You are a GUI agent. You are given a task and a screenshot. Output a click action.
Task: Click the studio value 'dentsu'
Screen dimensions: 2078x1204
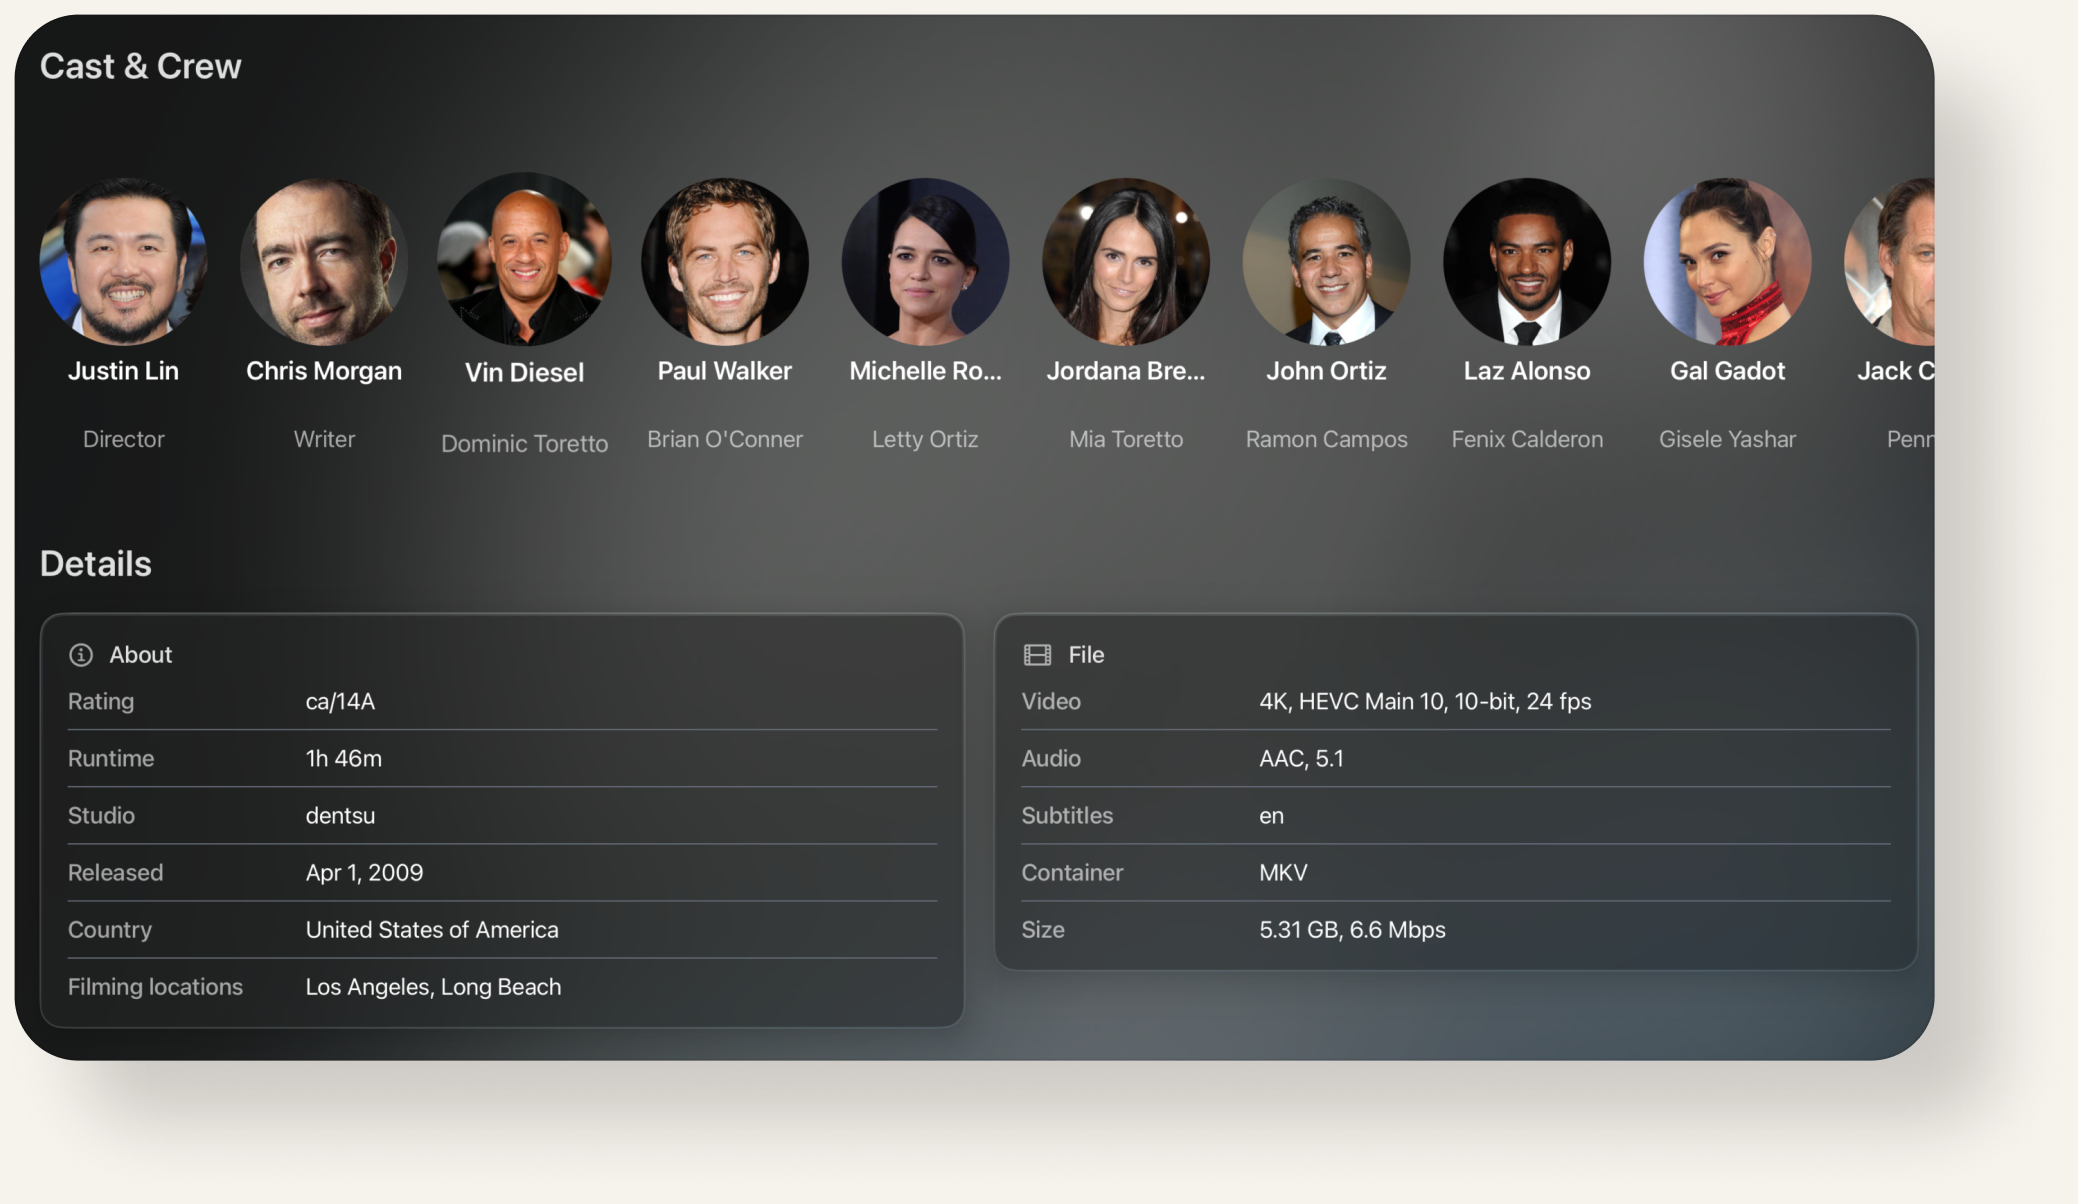tap(340, 816)
